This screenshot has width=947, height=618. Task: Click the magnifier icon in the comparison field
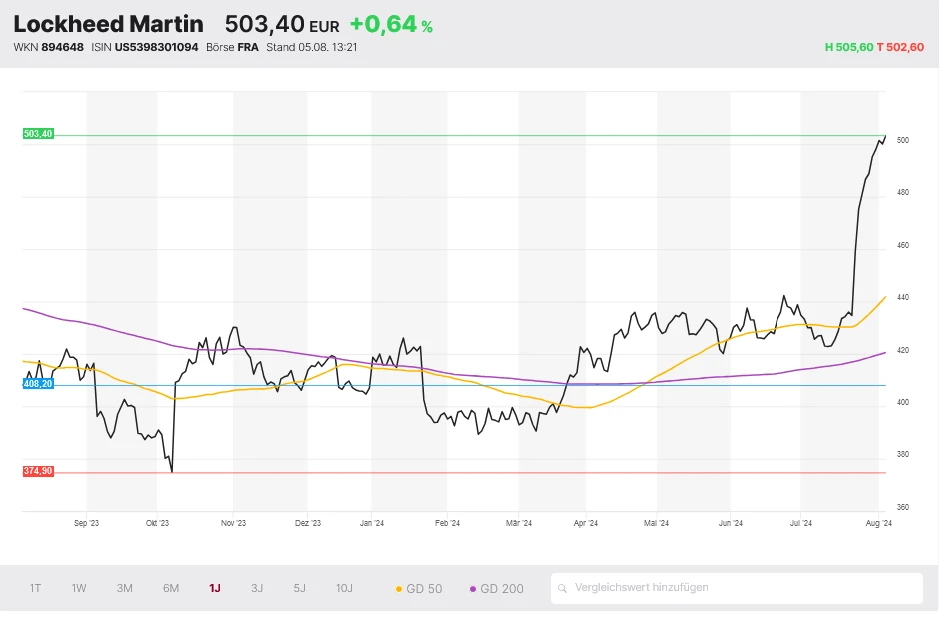(564, 588)
